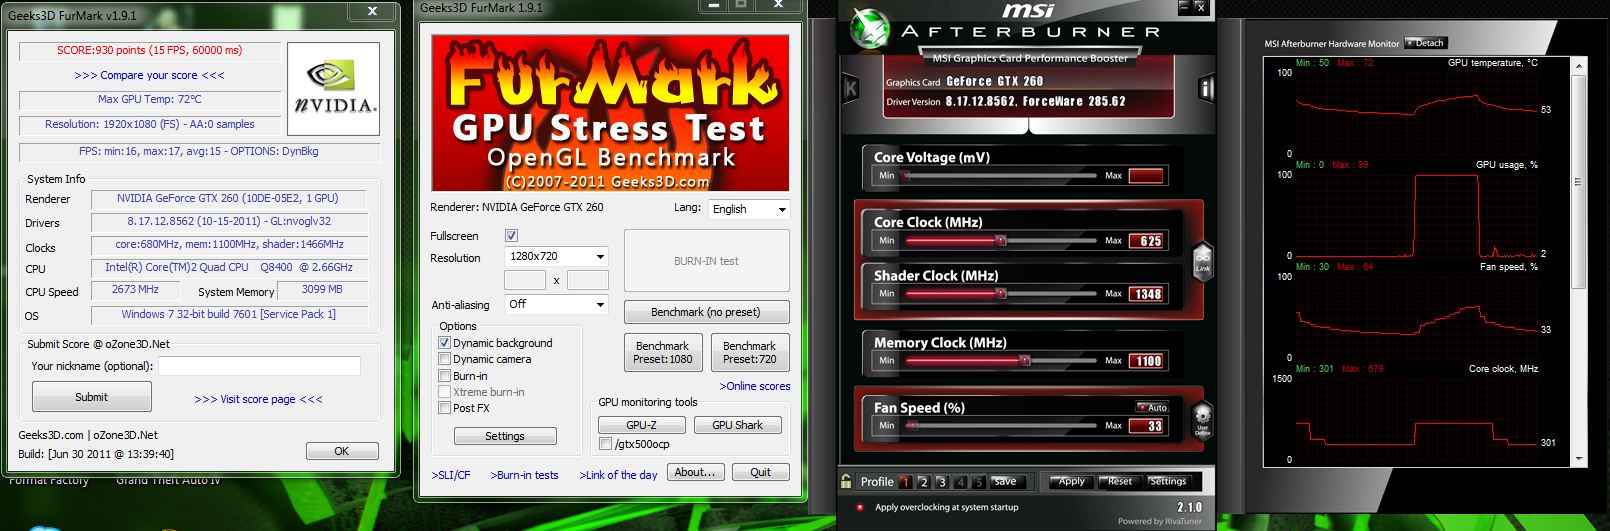The height and width of the screenshot is (531, 1610).
Task: Click the custom resolution height field
Action: [588, 280]
